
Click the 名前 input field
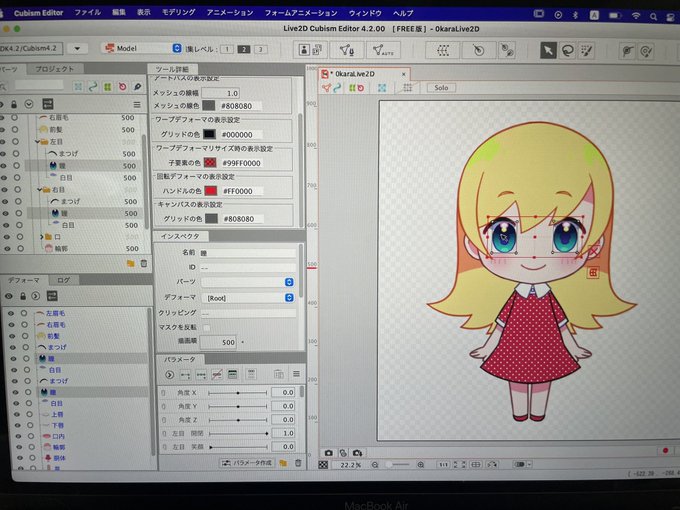point(248,252)
